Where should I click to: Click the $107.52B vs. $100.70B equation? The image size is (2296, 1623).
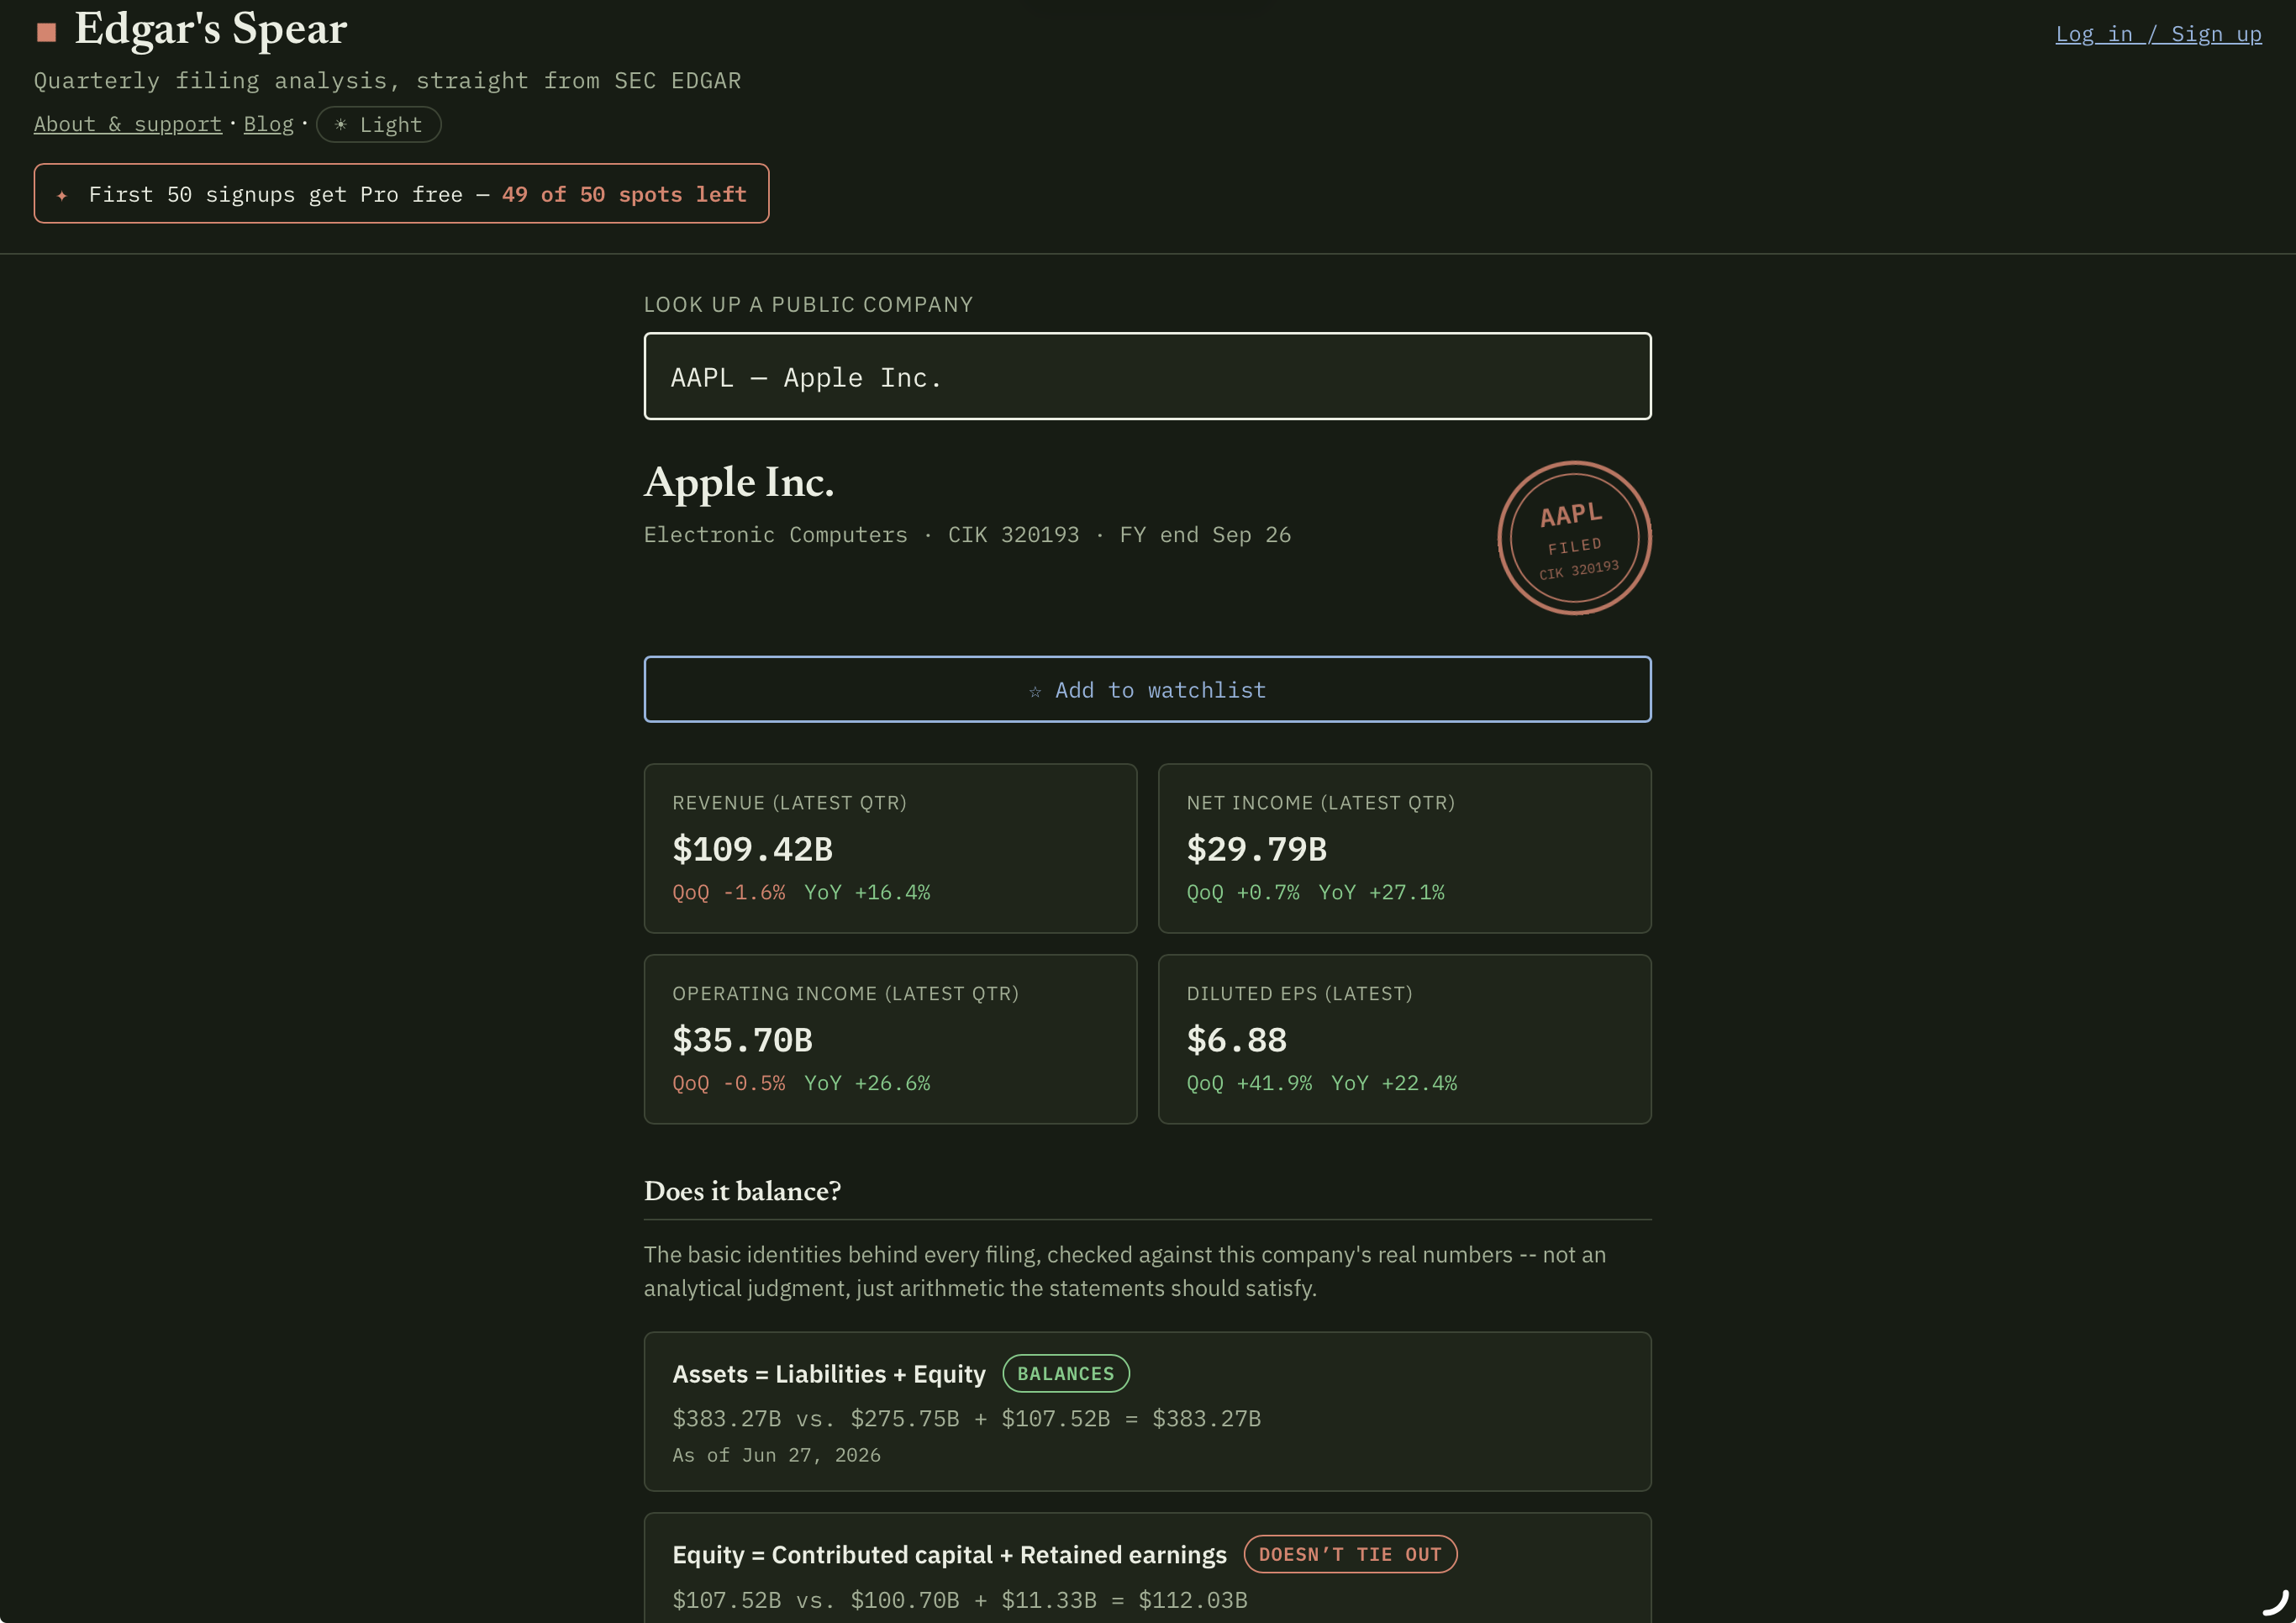[960, 1600]
